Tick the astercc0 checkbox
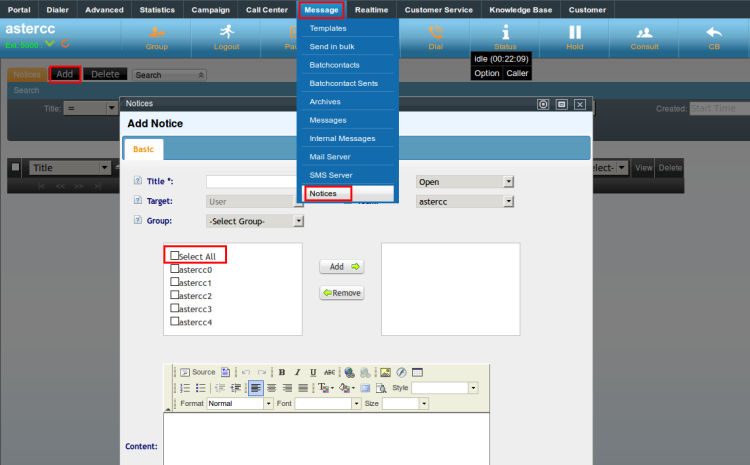Viewport: 750px width, 465px height. pos(175,270)
